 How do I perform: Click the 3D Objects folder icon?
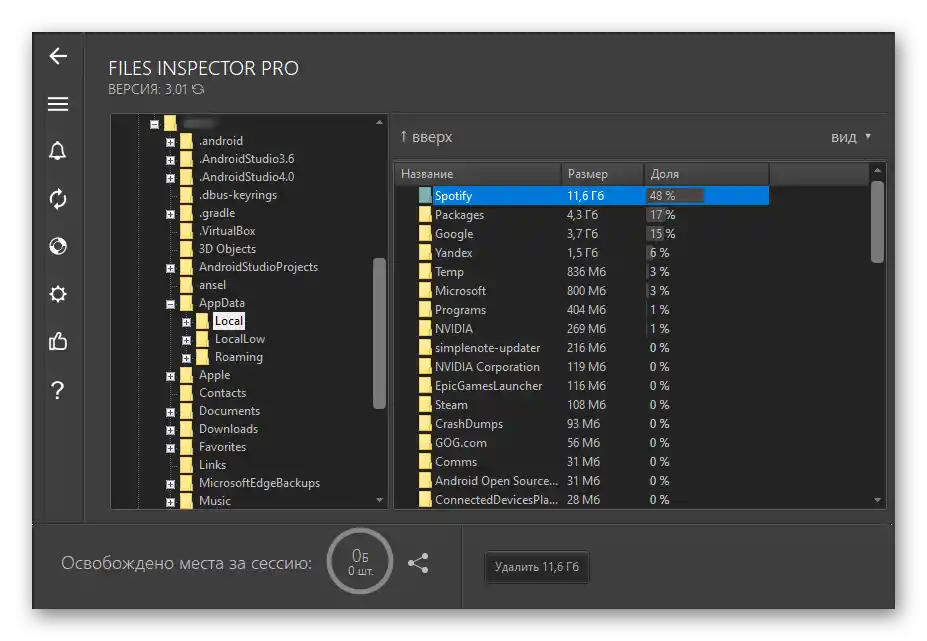(186, 249)
